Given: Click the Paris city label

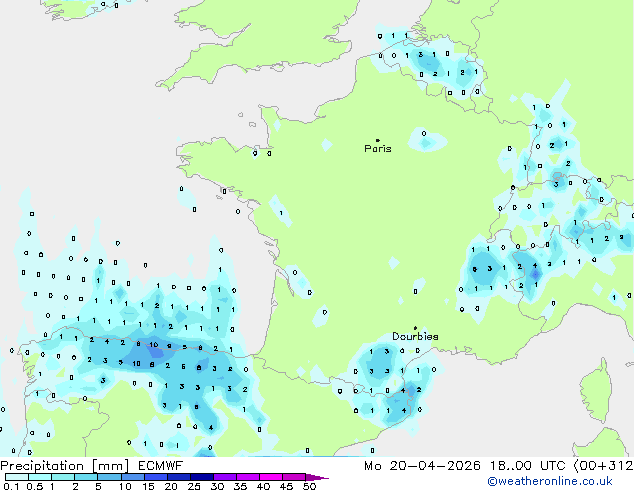Looking at the screenshot, I should pyautogui.click(x=378, y=149).
